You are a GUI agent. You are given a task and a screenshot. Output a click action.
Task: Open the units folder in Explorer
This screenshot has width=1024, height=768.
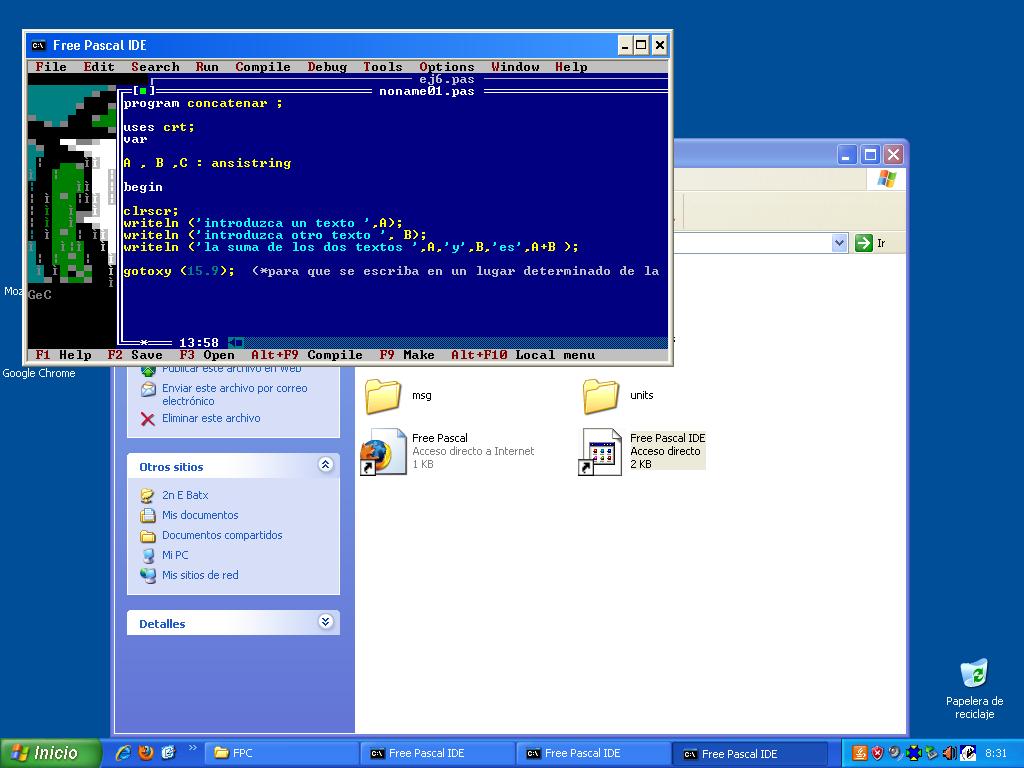point(601,396)
